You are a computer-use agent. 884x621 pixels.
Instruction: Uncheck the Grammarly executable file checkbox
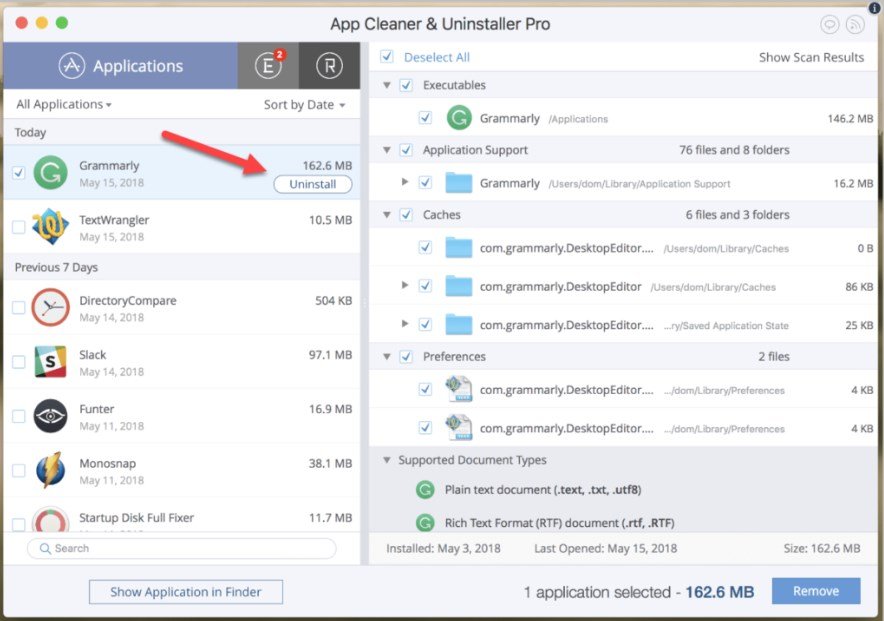coord(425,118)
